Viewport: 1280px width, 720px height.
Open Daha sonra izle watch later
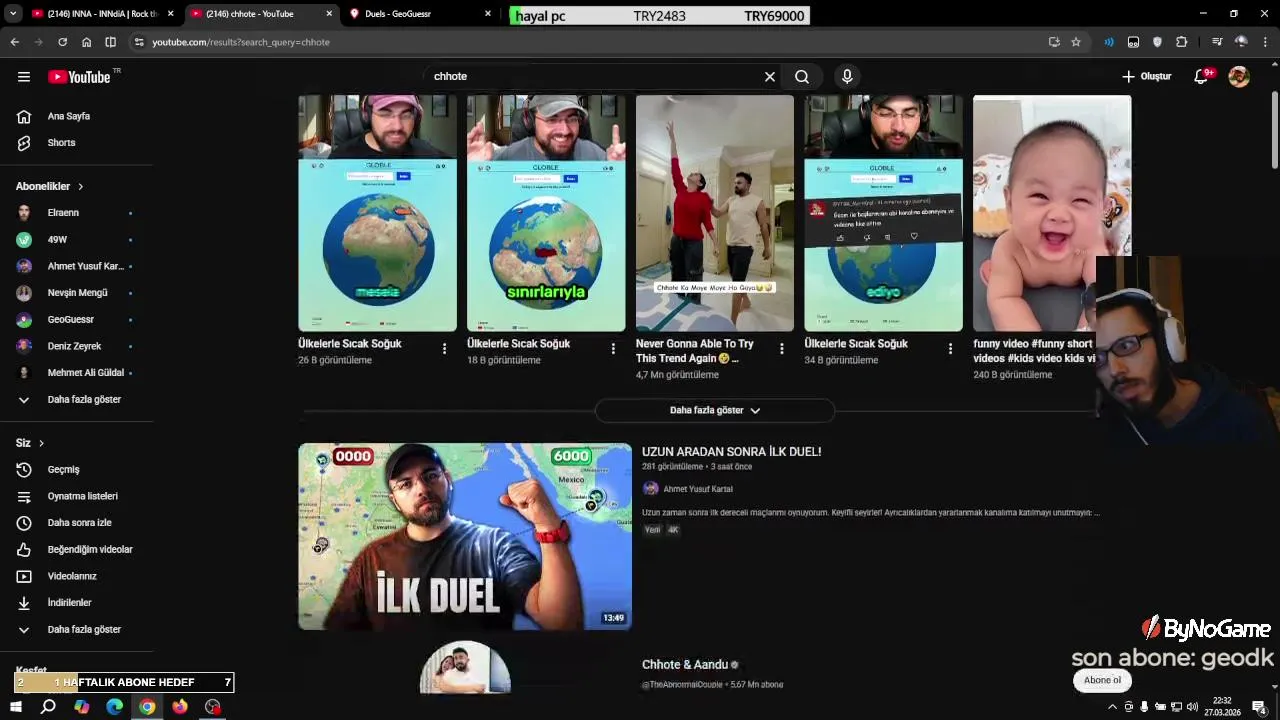79,523
